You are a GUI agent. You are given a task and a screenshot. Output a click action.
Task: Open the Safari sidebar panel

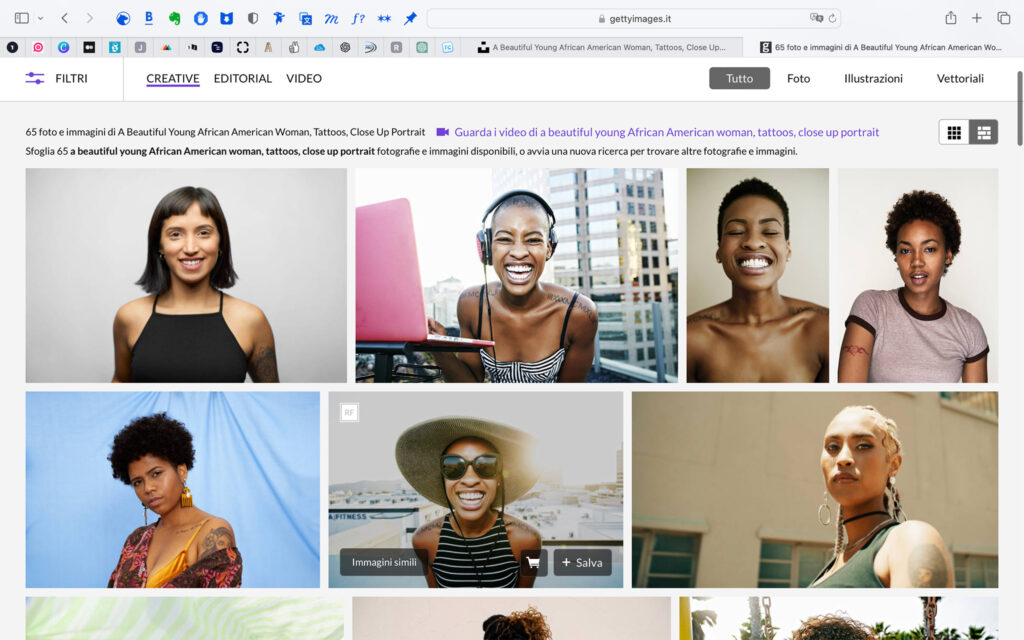[22, 18]
